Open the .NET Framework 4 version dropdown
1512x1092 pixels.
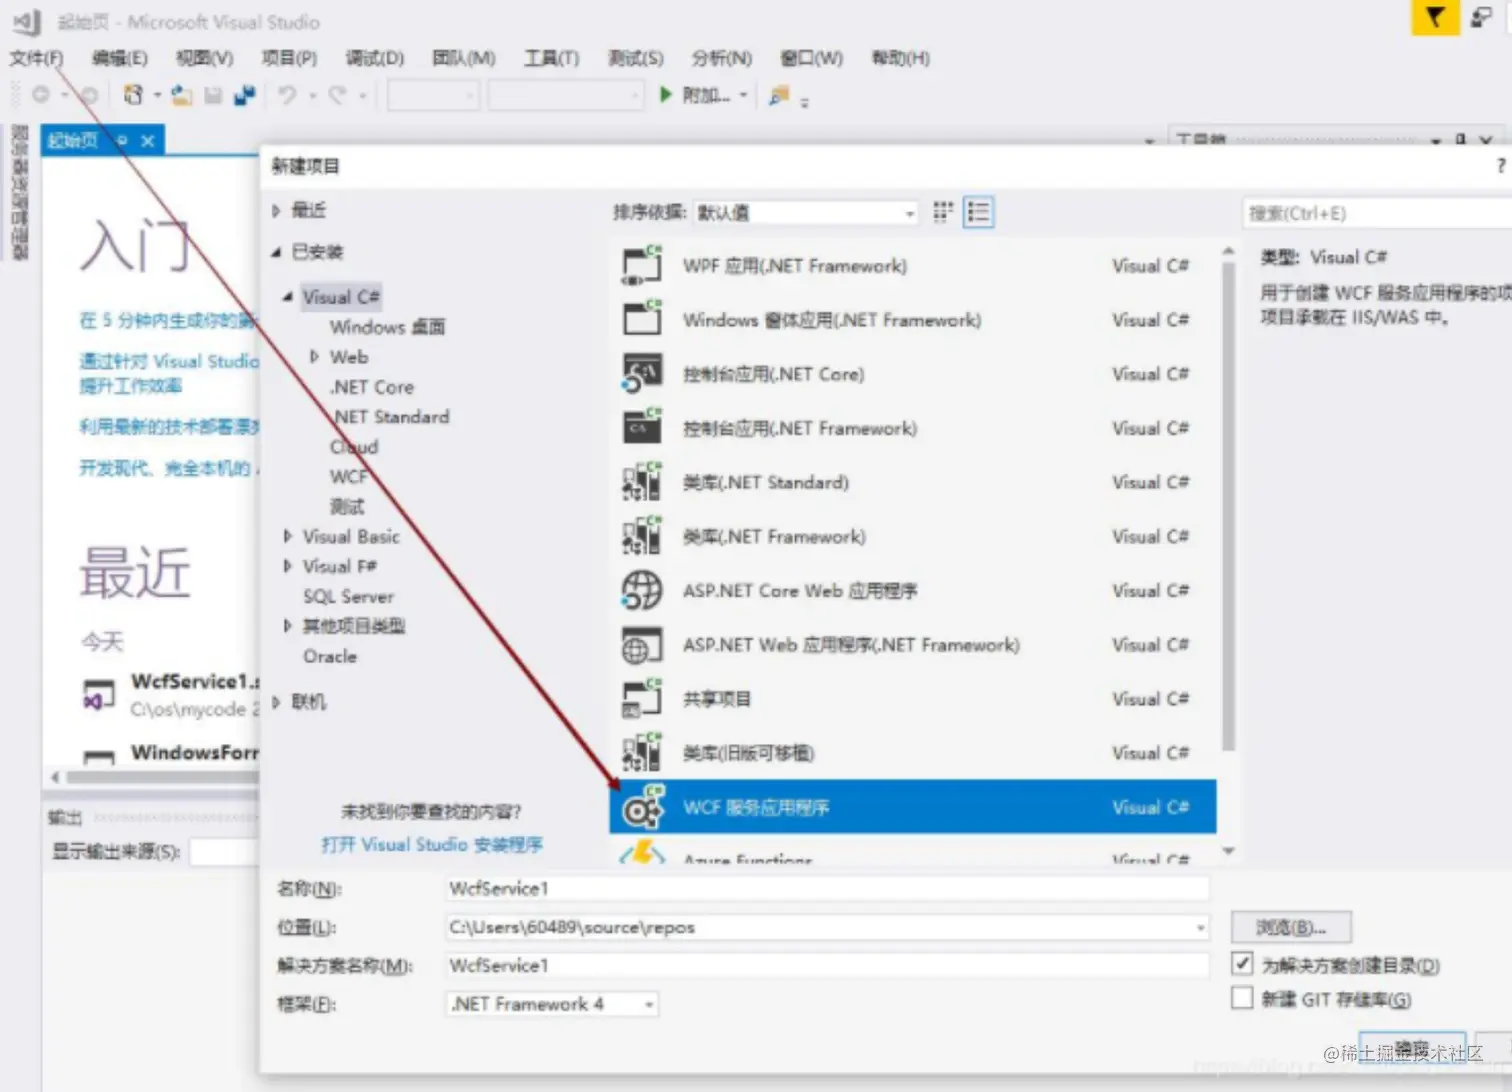point(551,1004)
